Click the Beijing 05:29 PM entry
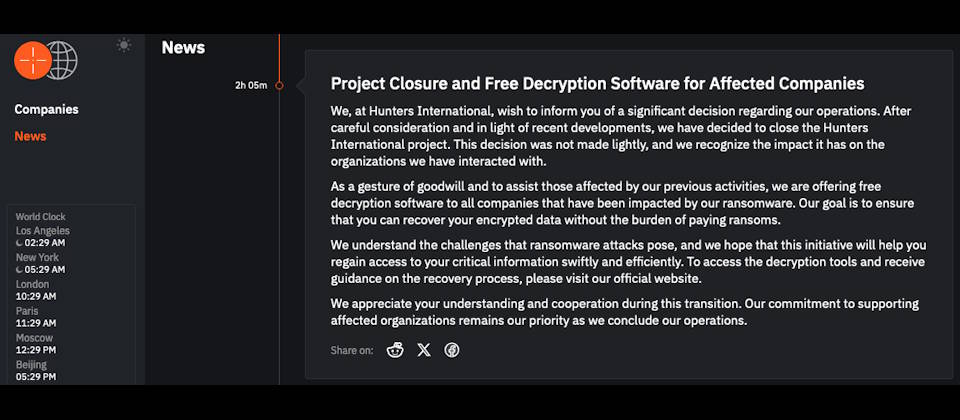 36,371
